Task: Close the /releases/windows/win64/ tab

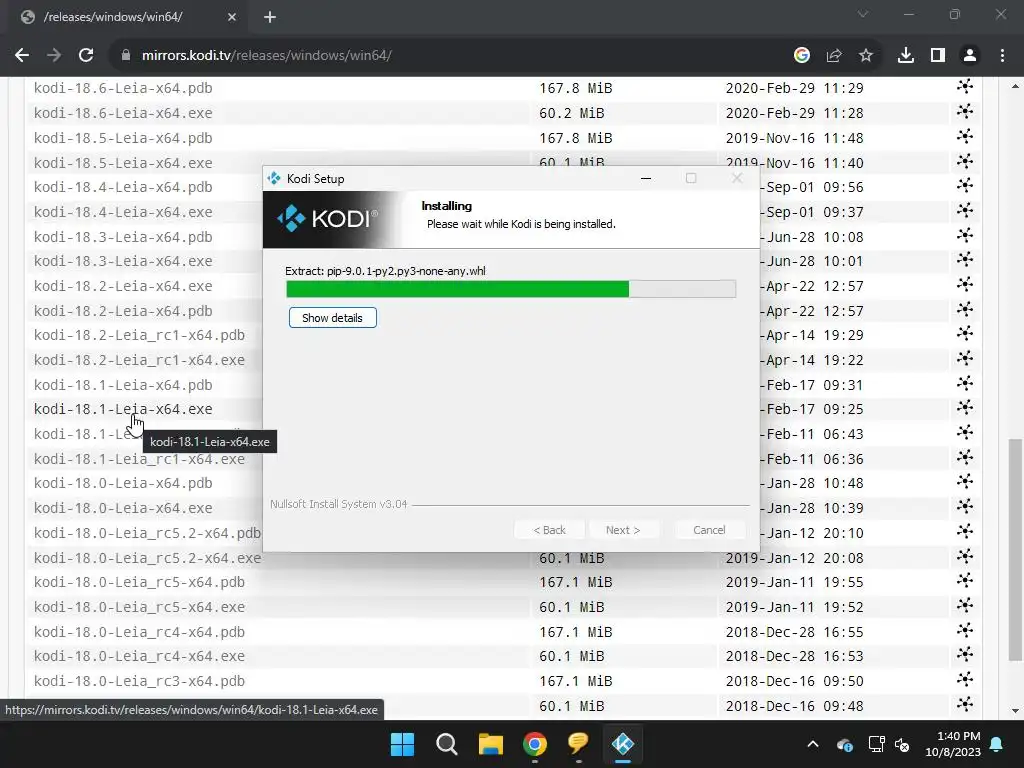Action: (x=232, y=17)
